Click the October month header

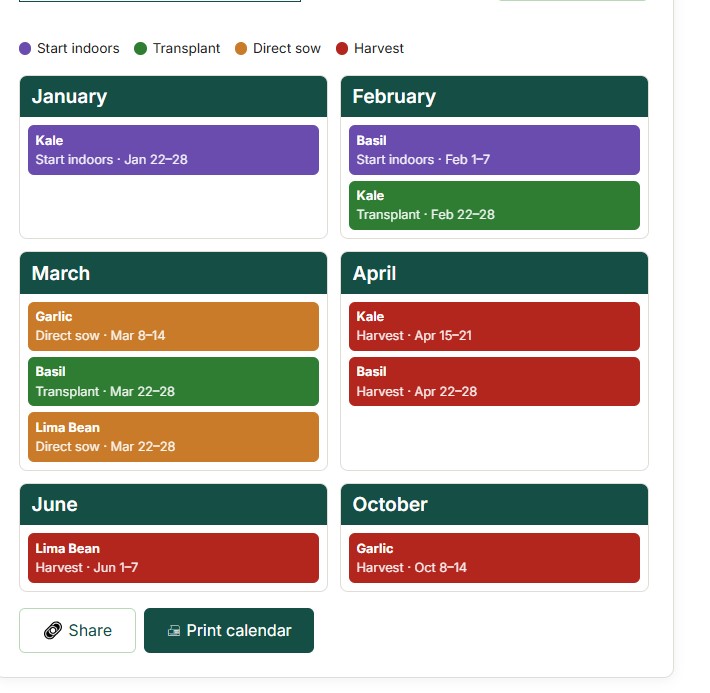click(x=494, y=505)
